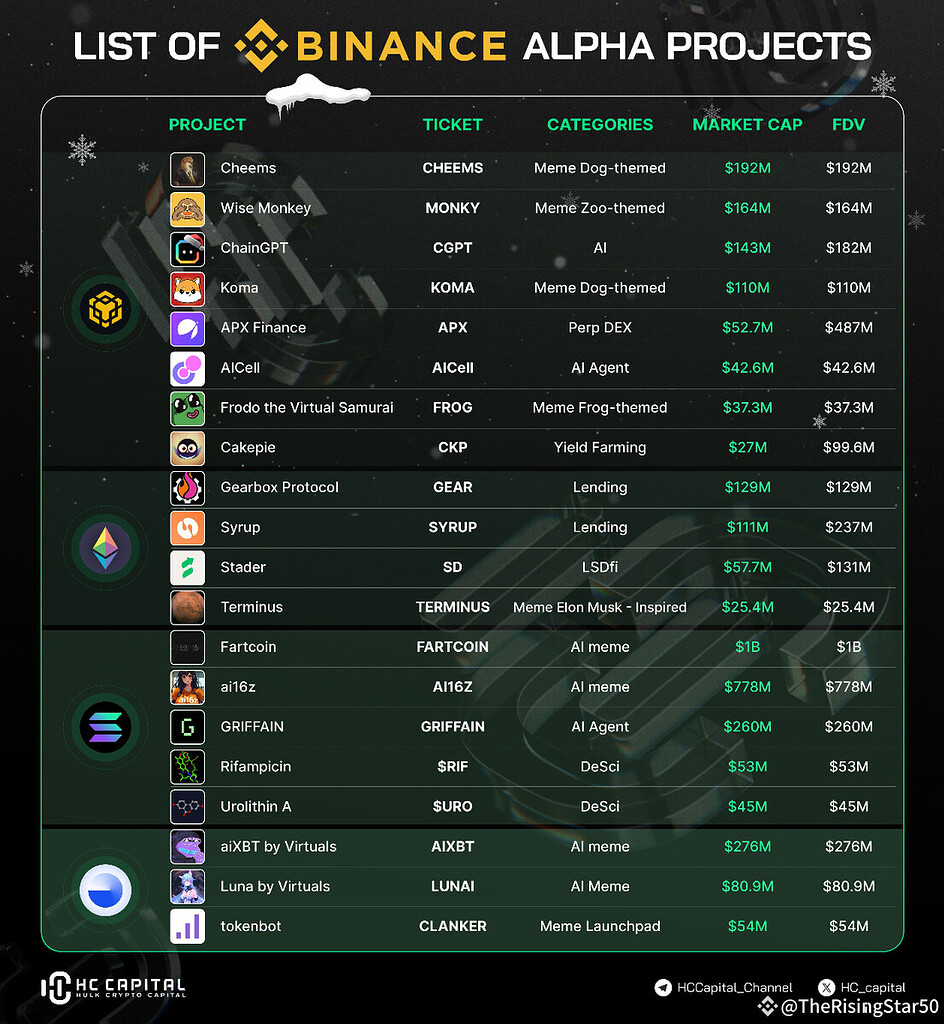The height and width of the screenshot is (1024, 944).
Task: Select the Fartcoin project name
Action: 248,647
